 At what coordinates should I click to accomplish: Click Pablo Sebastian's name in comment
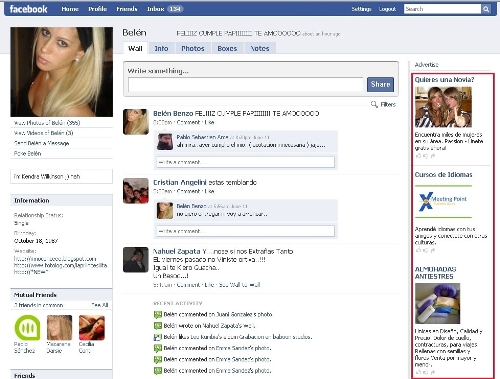point(203,137)
